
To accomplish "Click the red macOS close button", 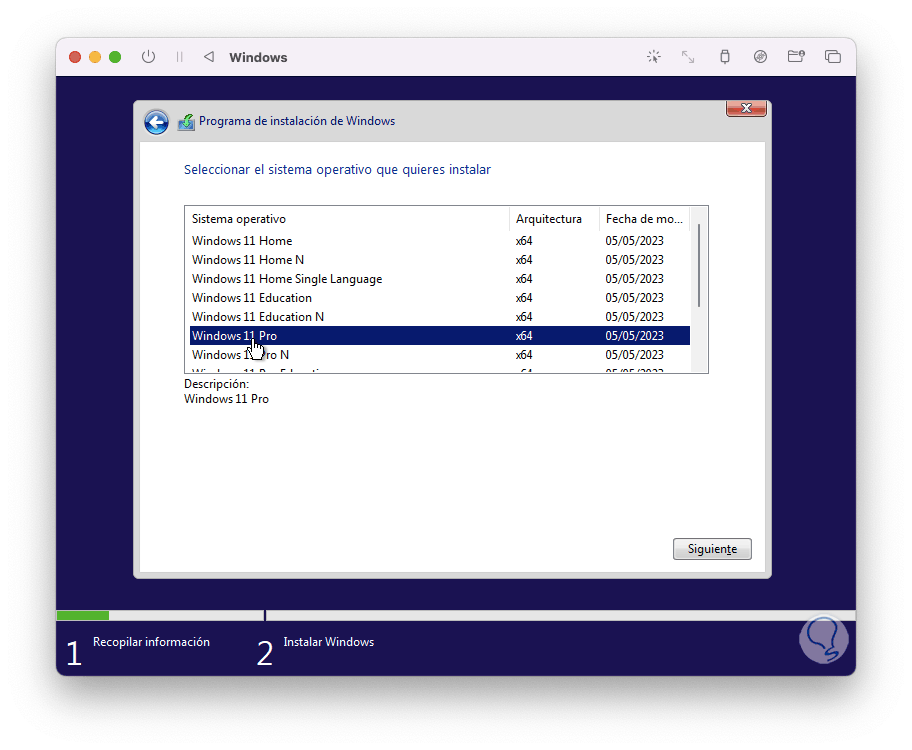I will click(x=74, y=57).
